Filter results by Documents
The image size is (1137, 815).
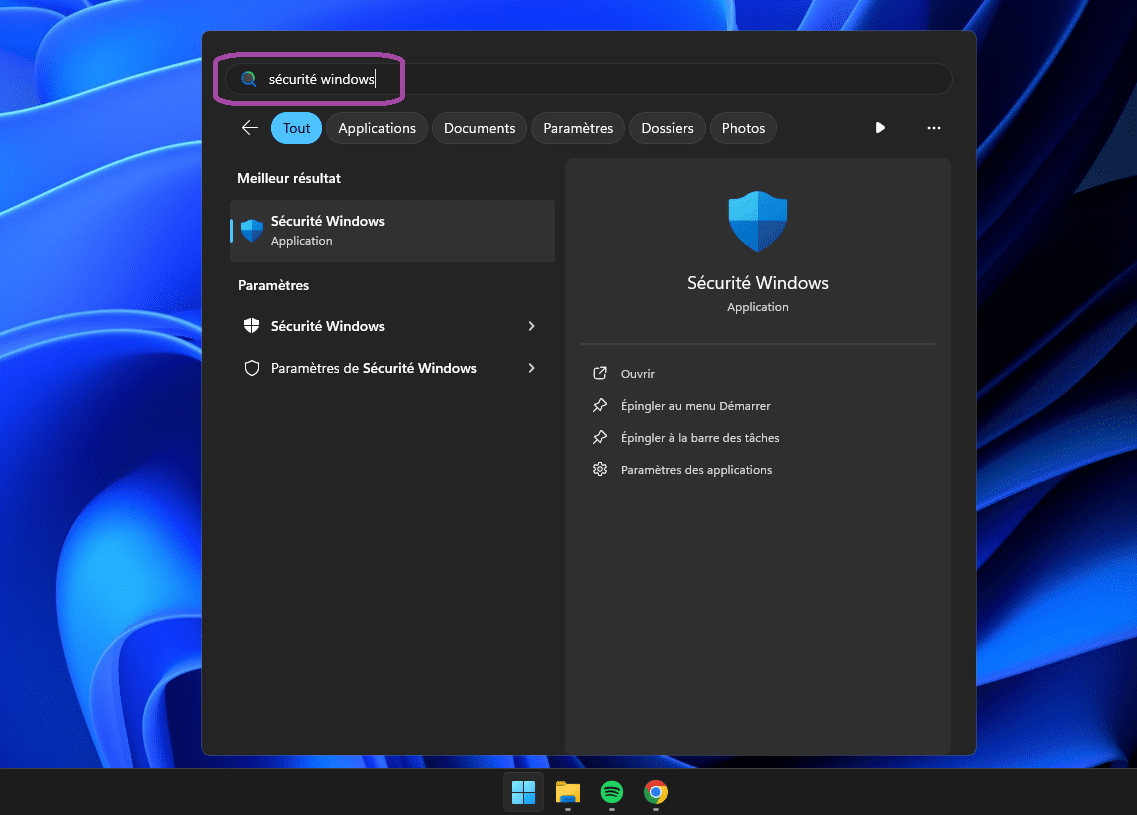[479, 128]
